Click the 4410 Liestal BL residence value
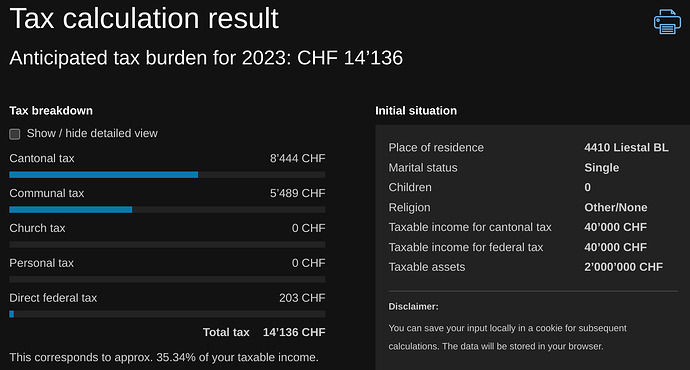The image size is (690, 370). click(626, 147)
